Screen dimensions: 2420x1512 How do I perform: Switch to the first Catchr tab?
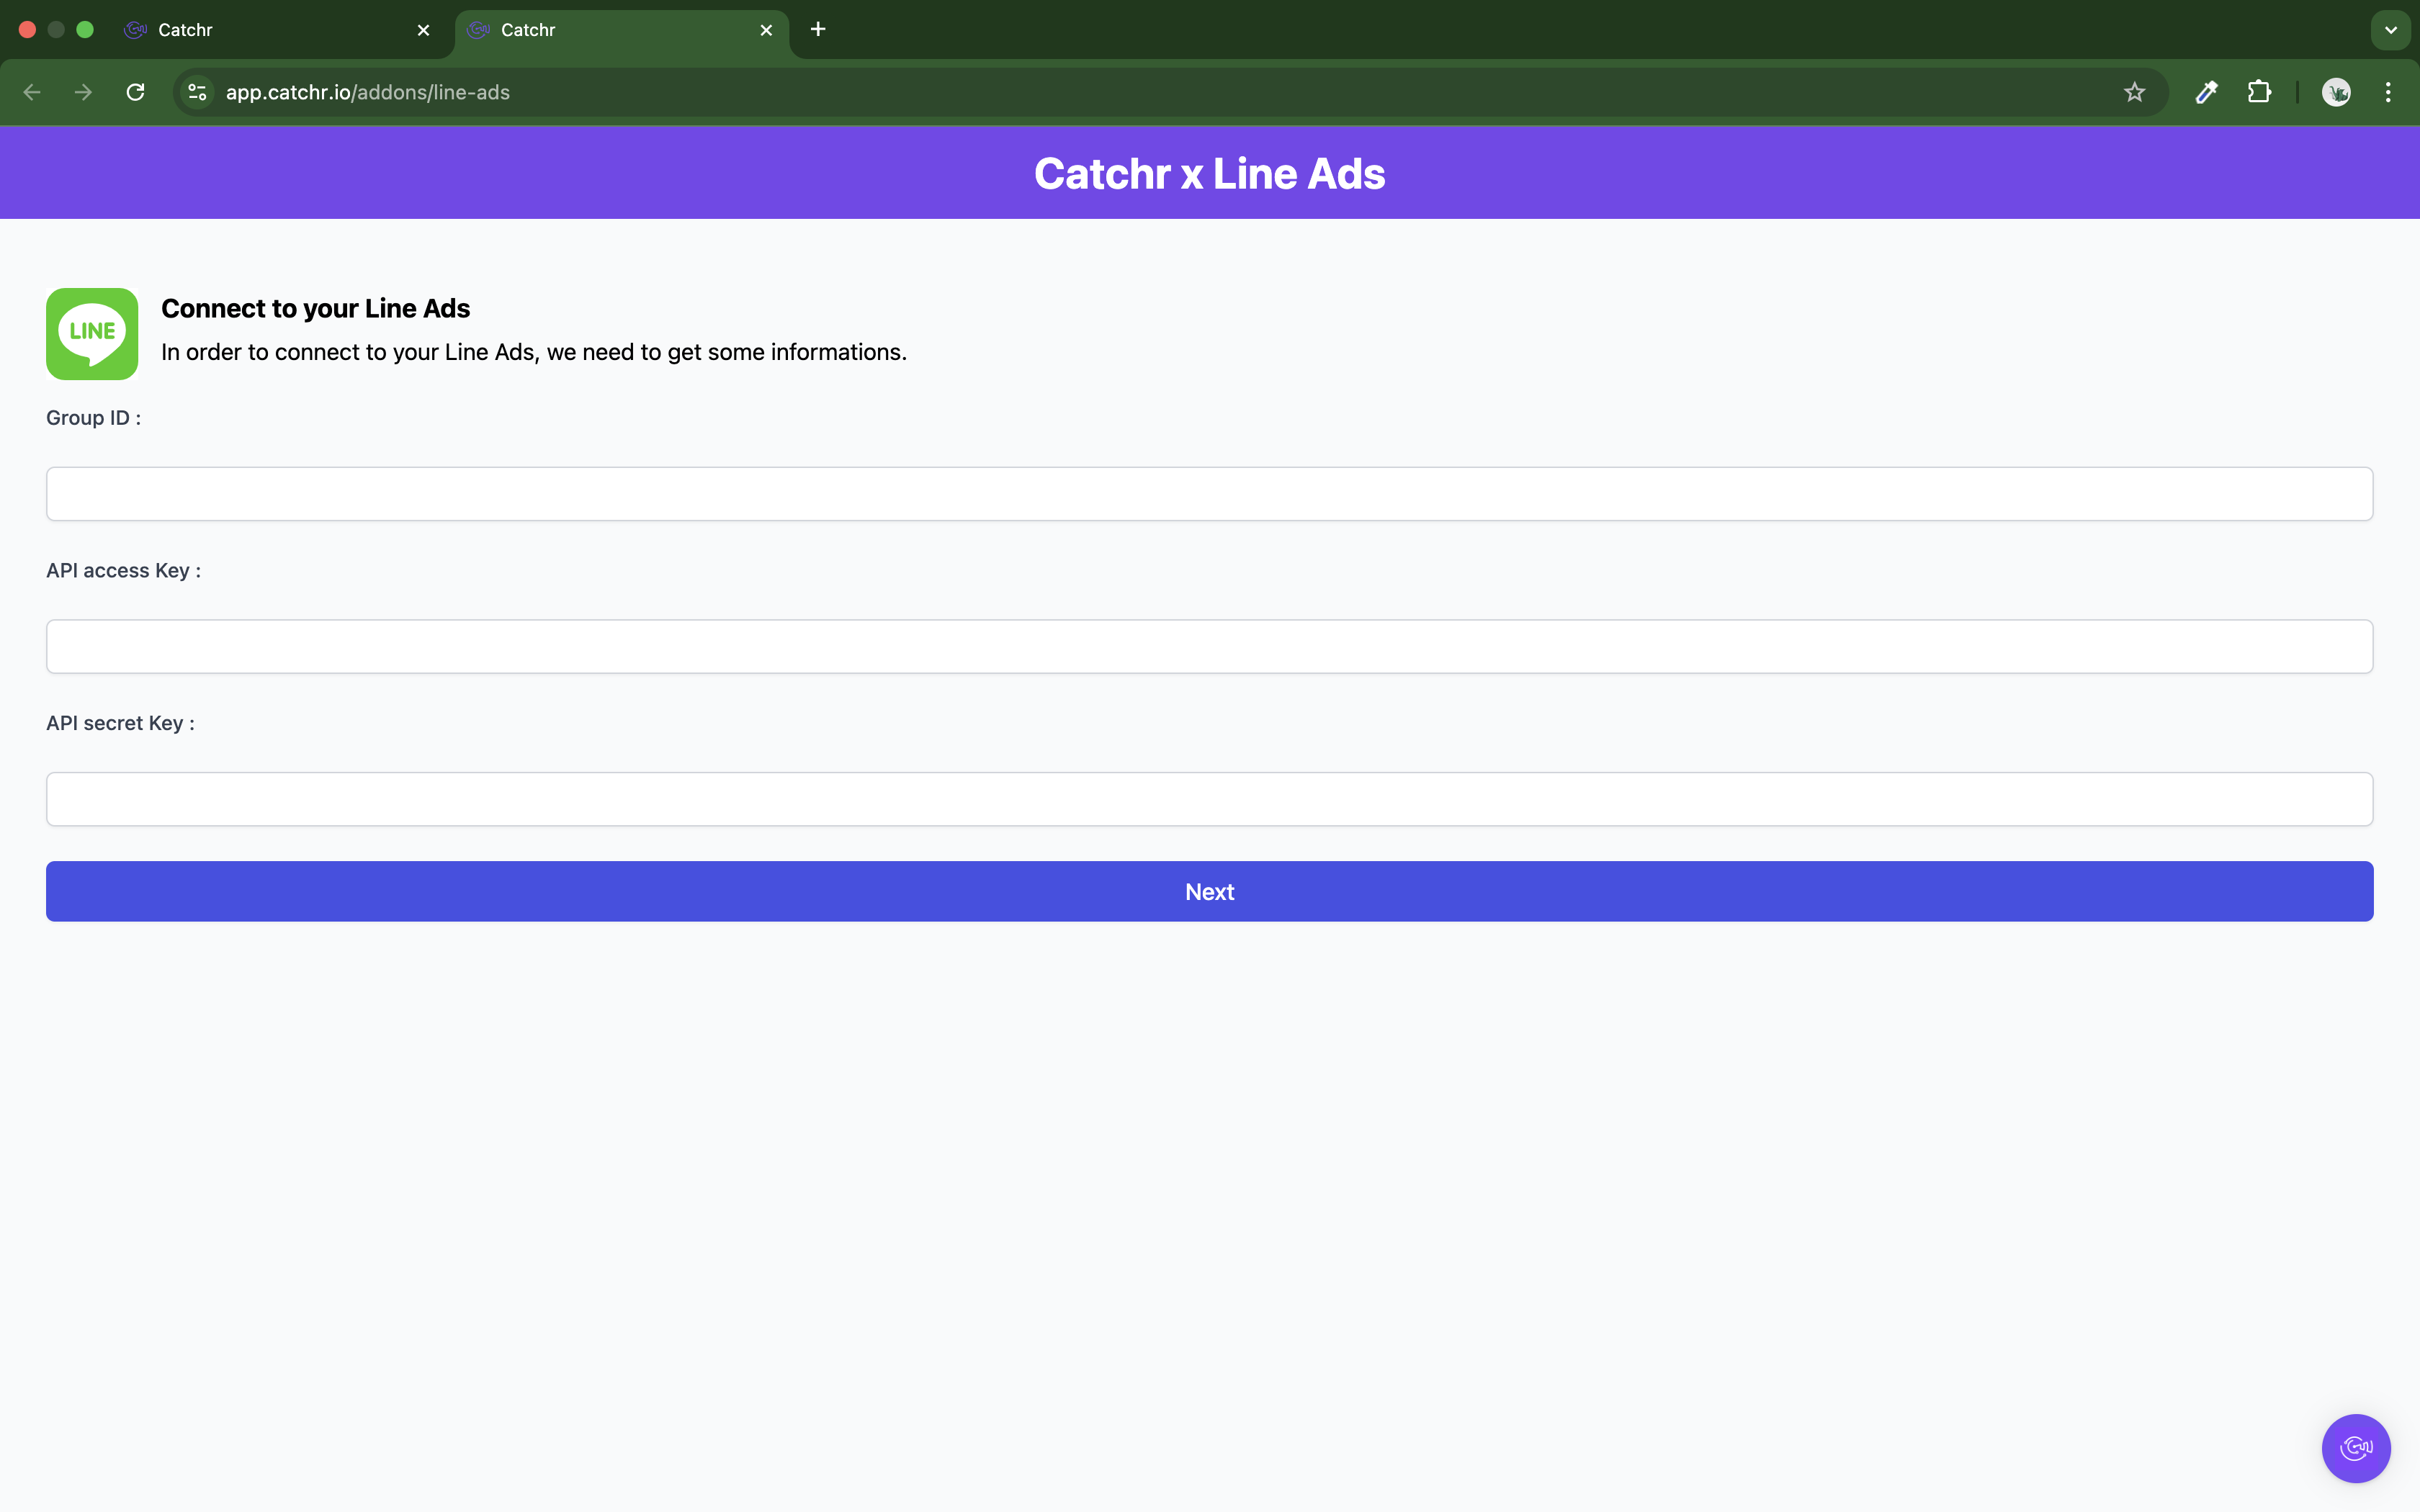point(277,30)
